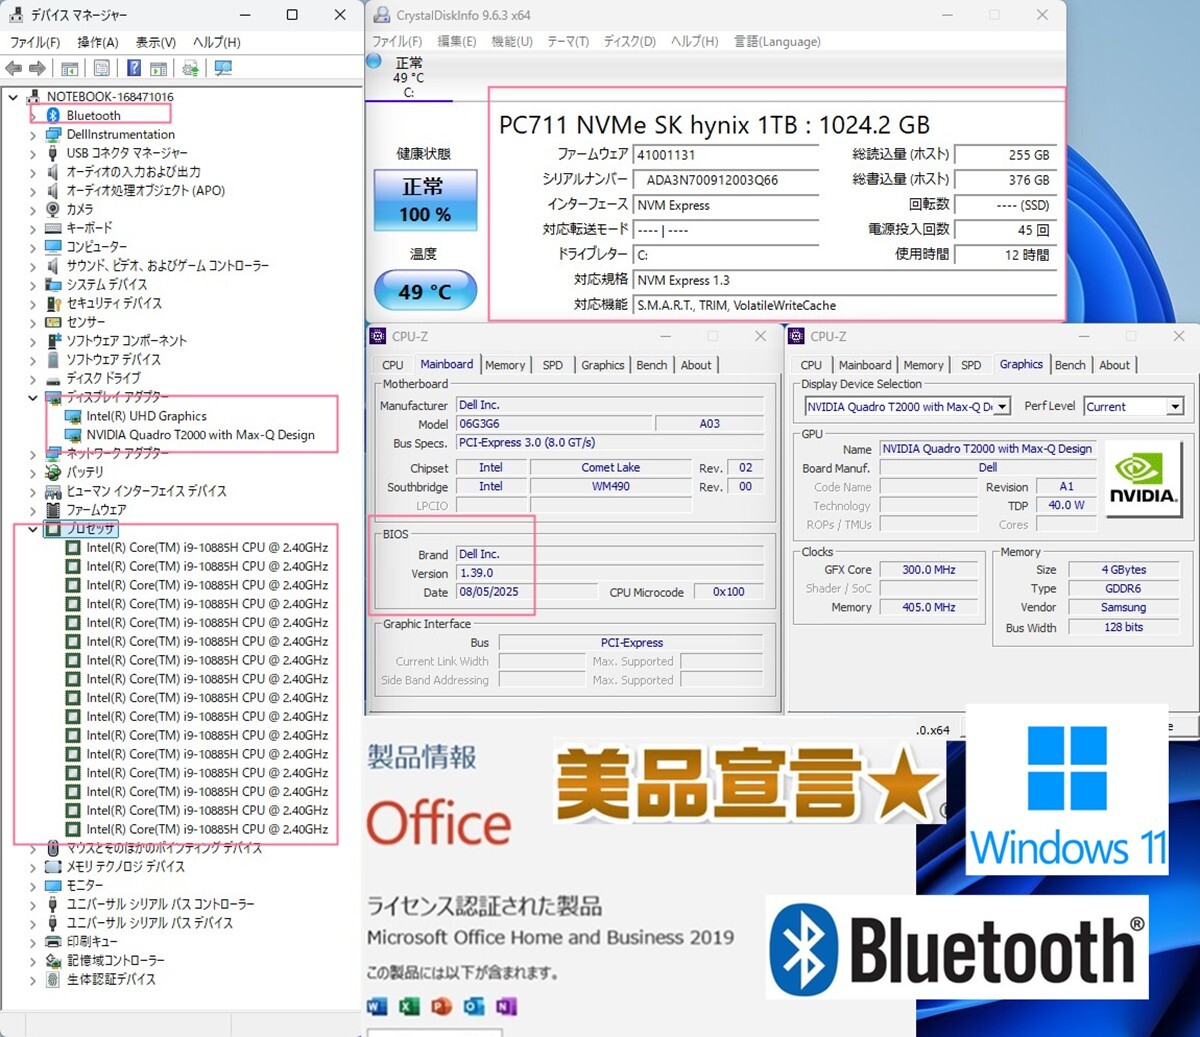Click the firmware field showing 41001131

coord(725,155)
